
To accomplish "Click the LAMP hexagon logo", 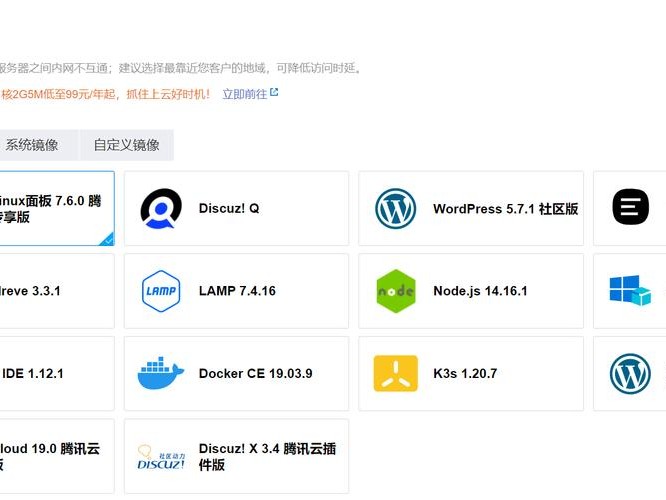I will pyautogui.click(x=161, y=291).
